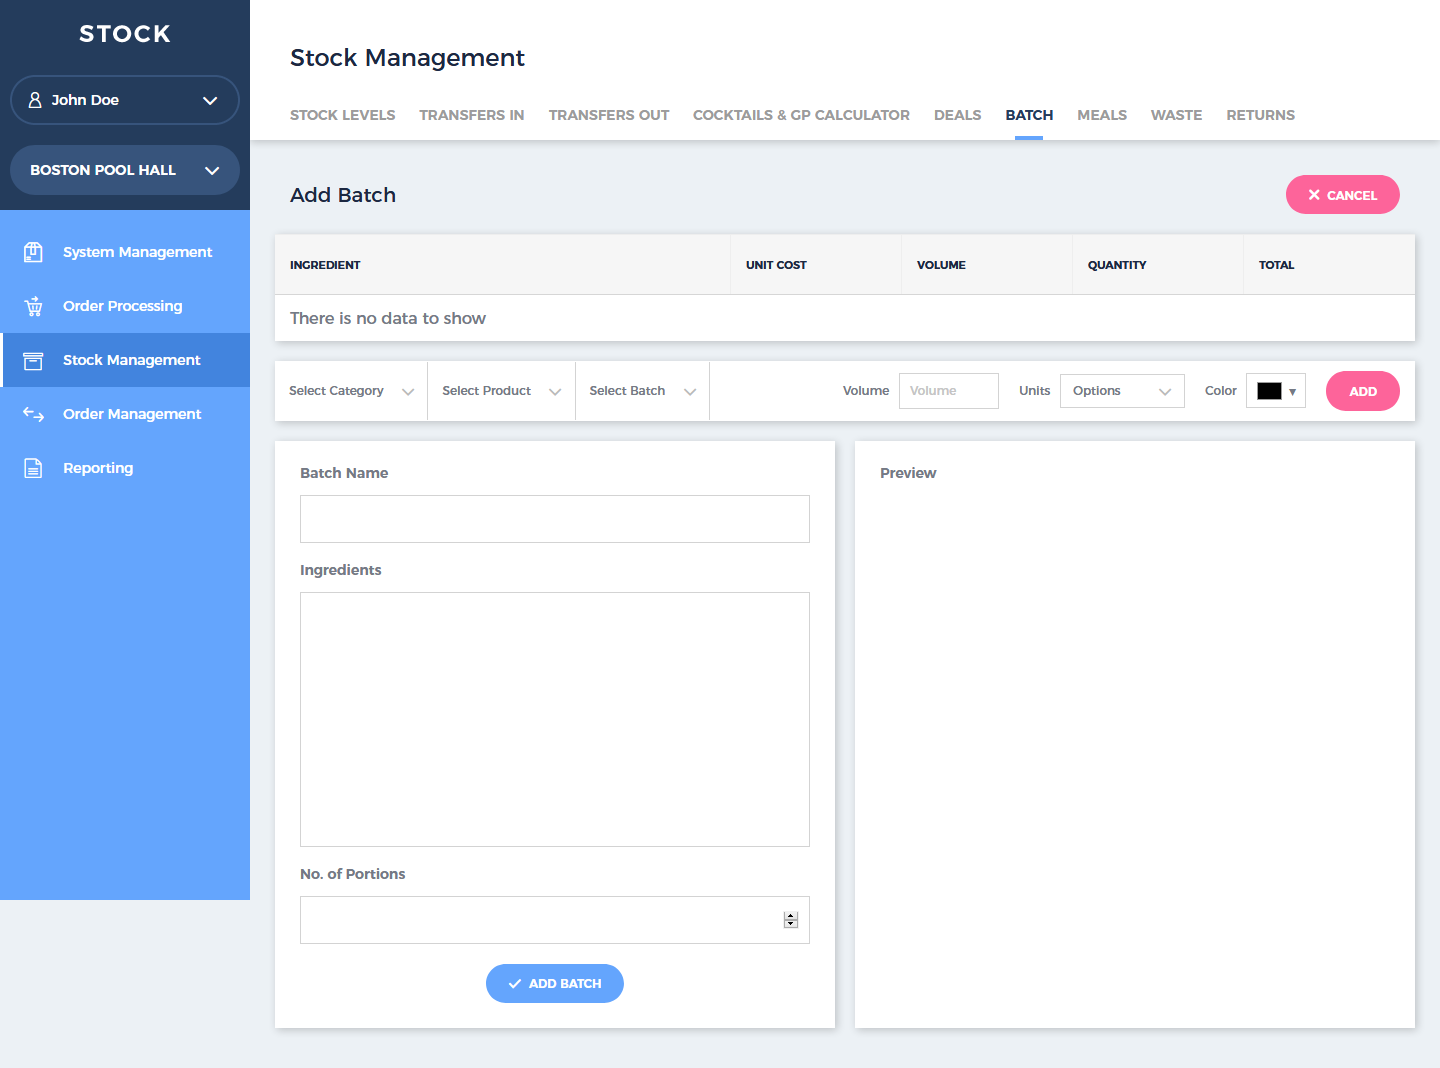Open the COCKTAILS & GP CALCULATOR tab
The height and width of the screenshot is (1068, 1440).
[x=801, y=115]
